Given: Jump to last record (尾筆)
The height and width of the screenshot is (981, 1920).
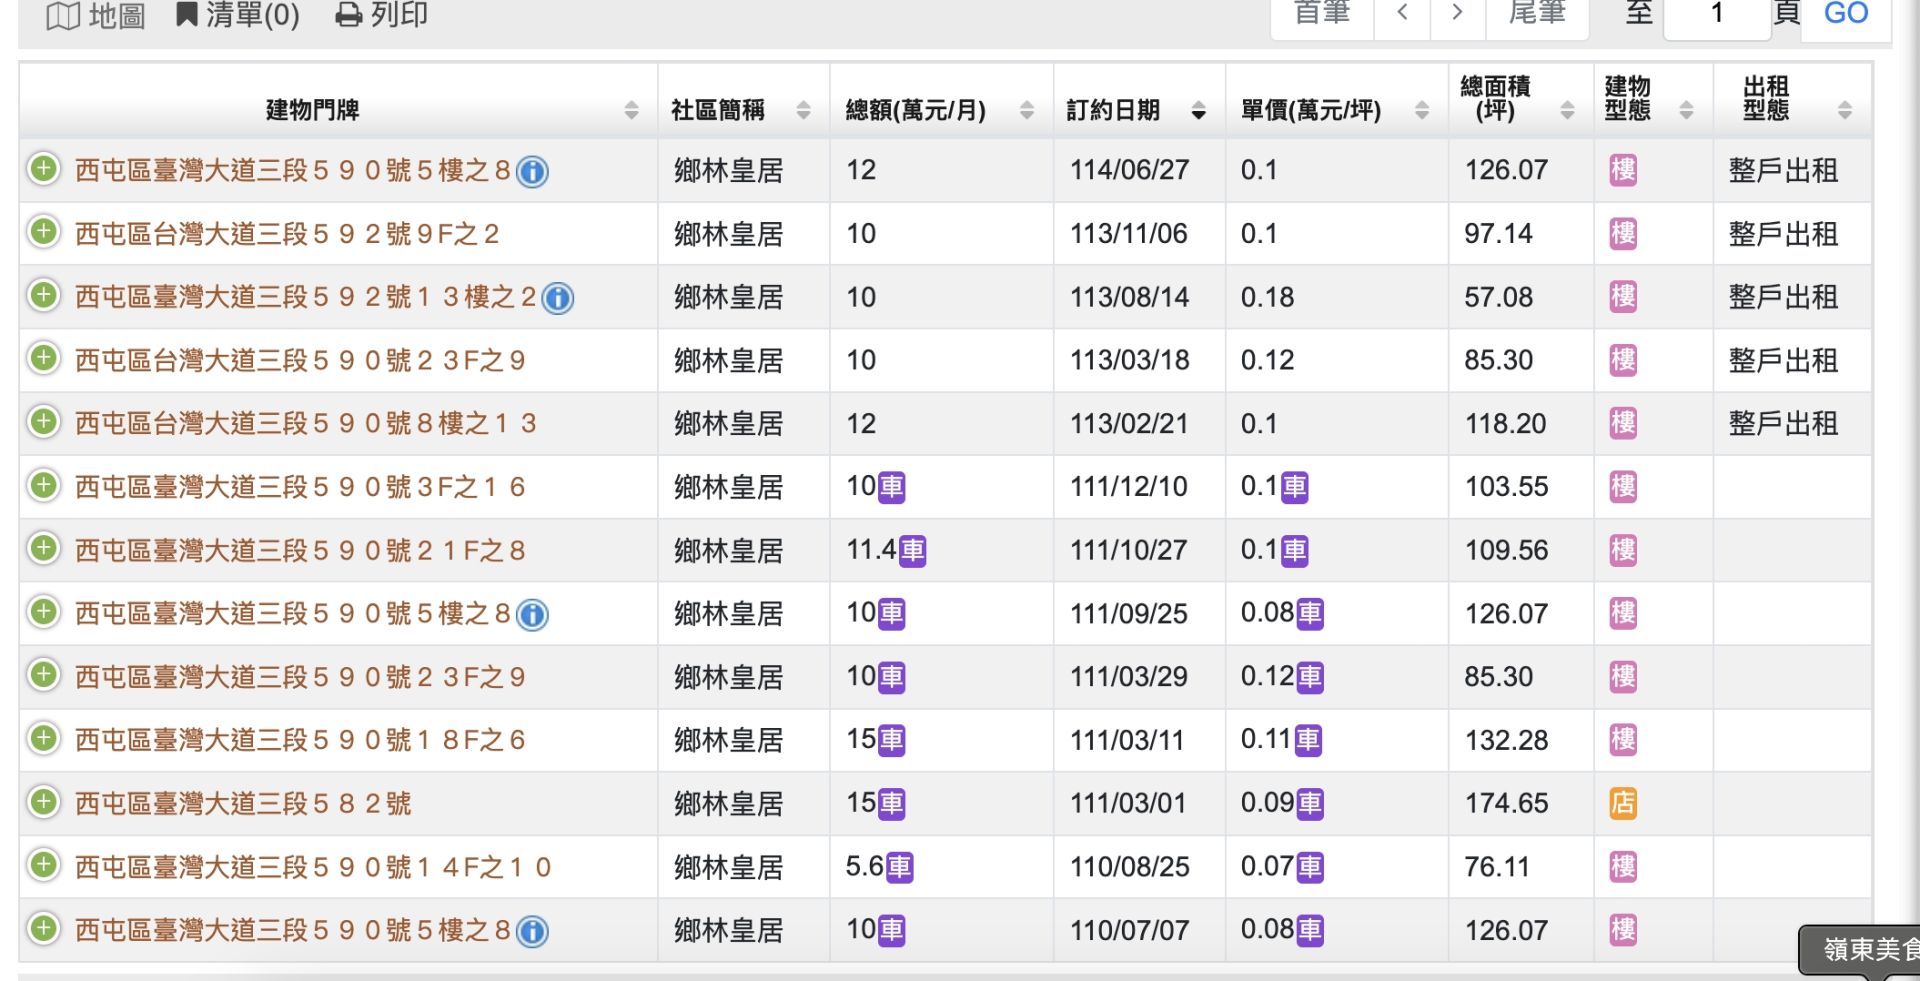Looking at the screenshot, I should (x=1537, y=14).
